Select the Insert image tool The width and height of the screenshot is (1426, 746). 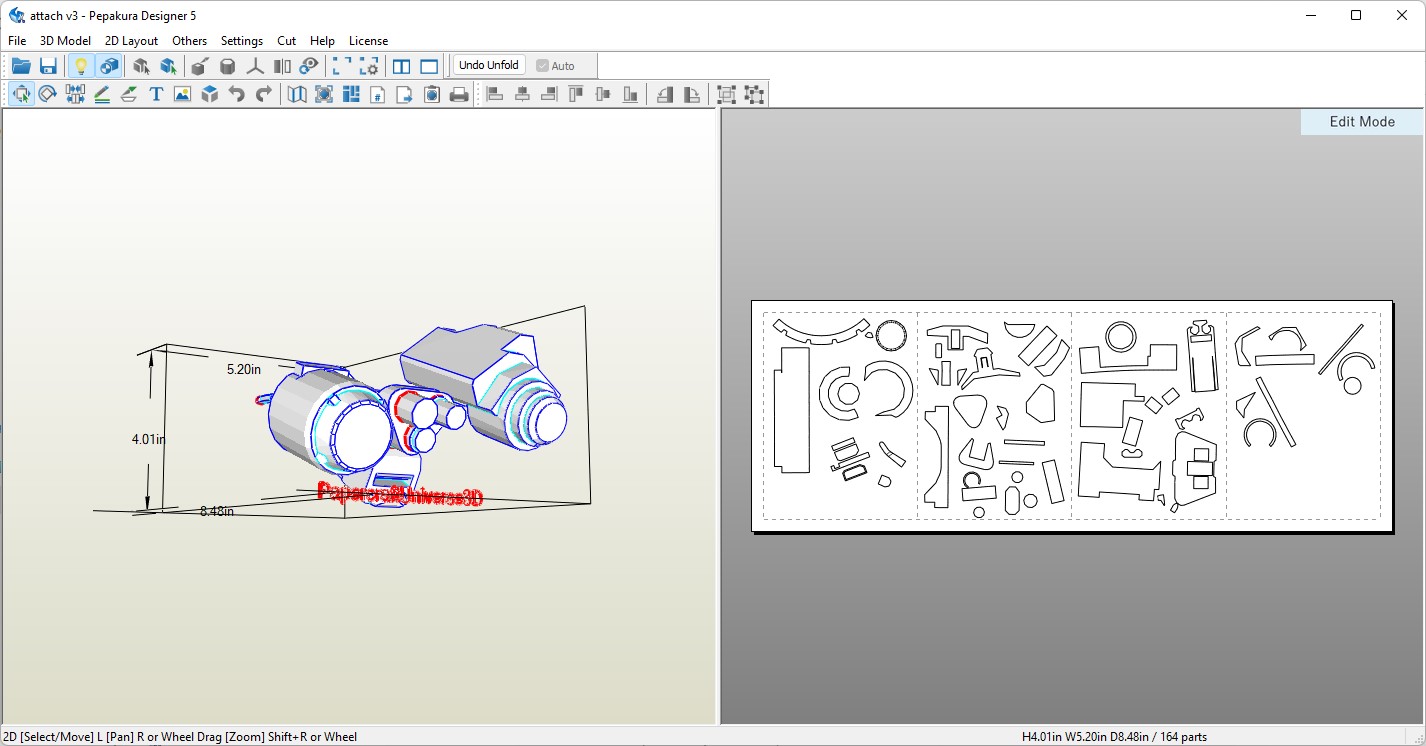pos(182,94)
